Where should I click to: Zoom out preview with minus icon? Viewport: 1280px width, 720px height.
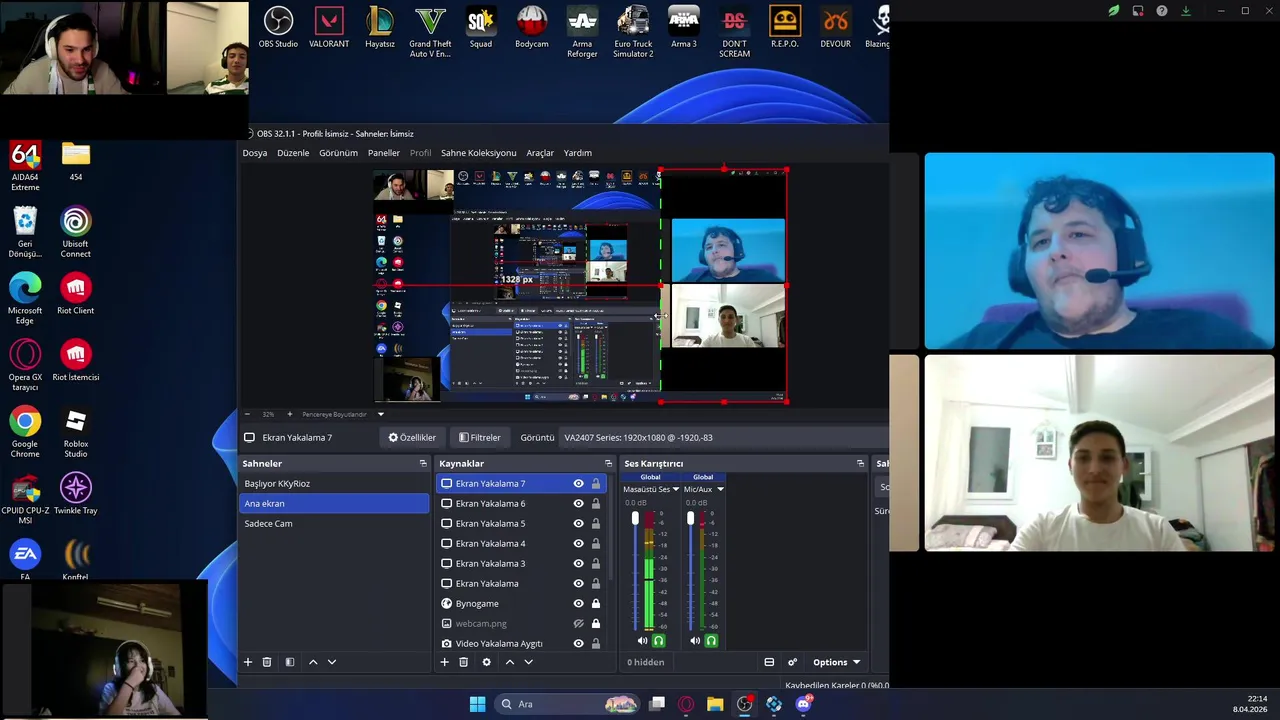248,414
